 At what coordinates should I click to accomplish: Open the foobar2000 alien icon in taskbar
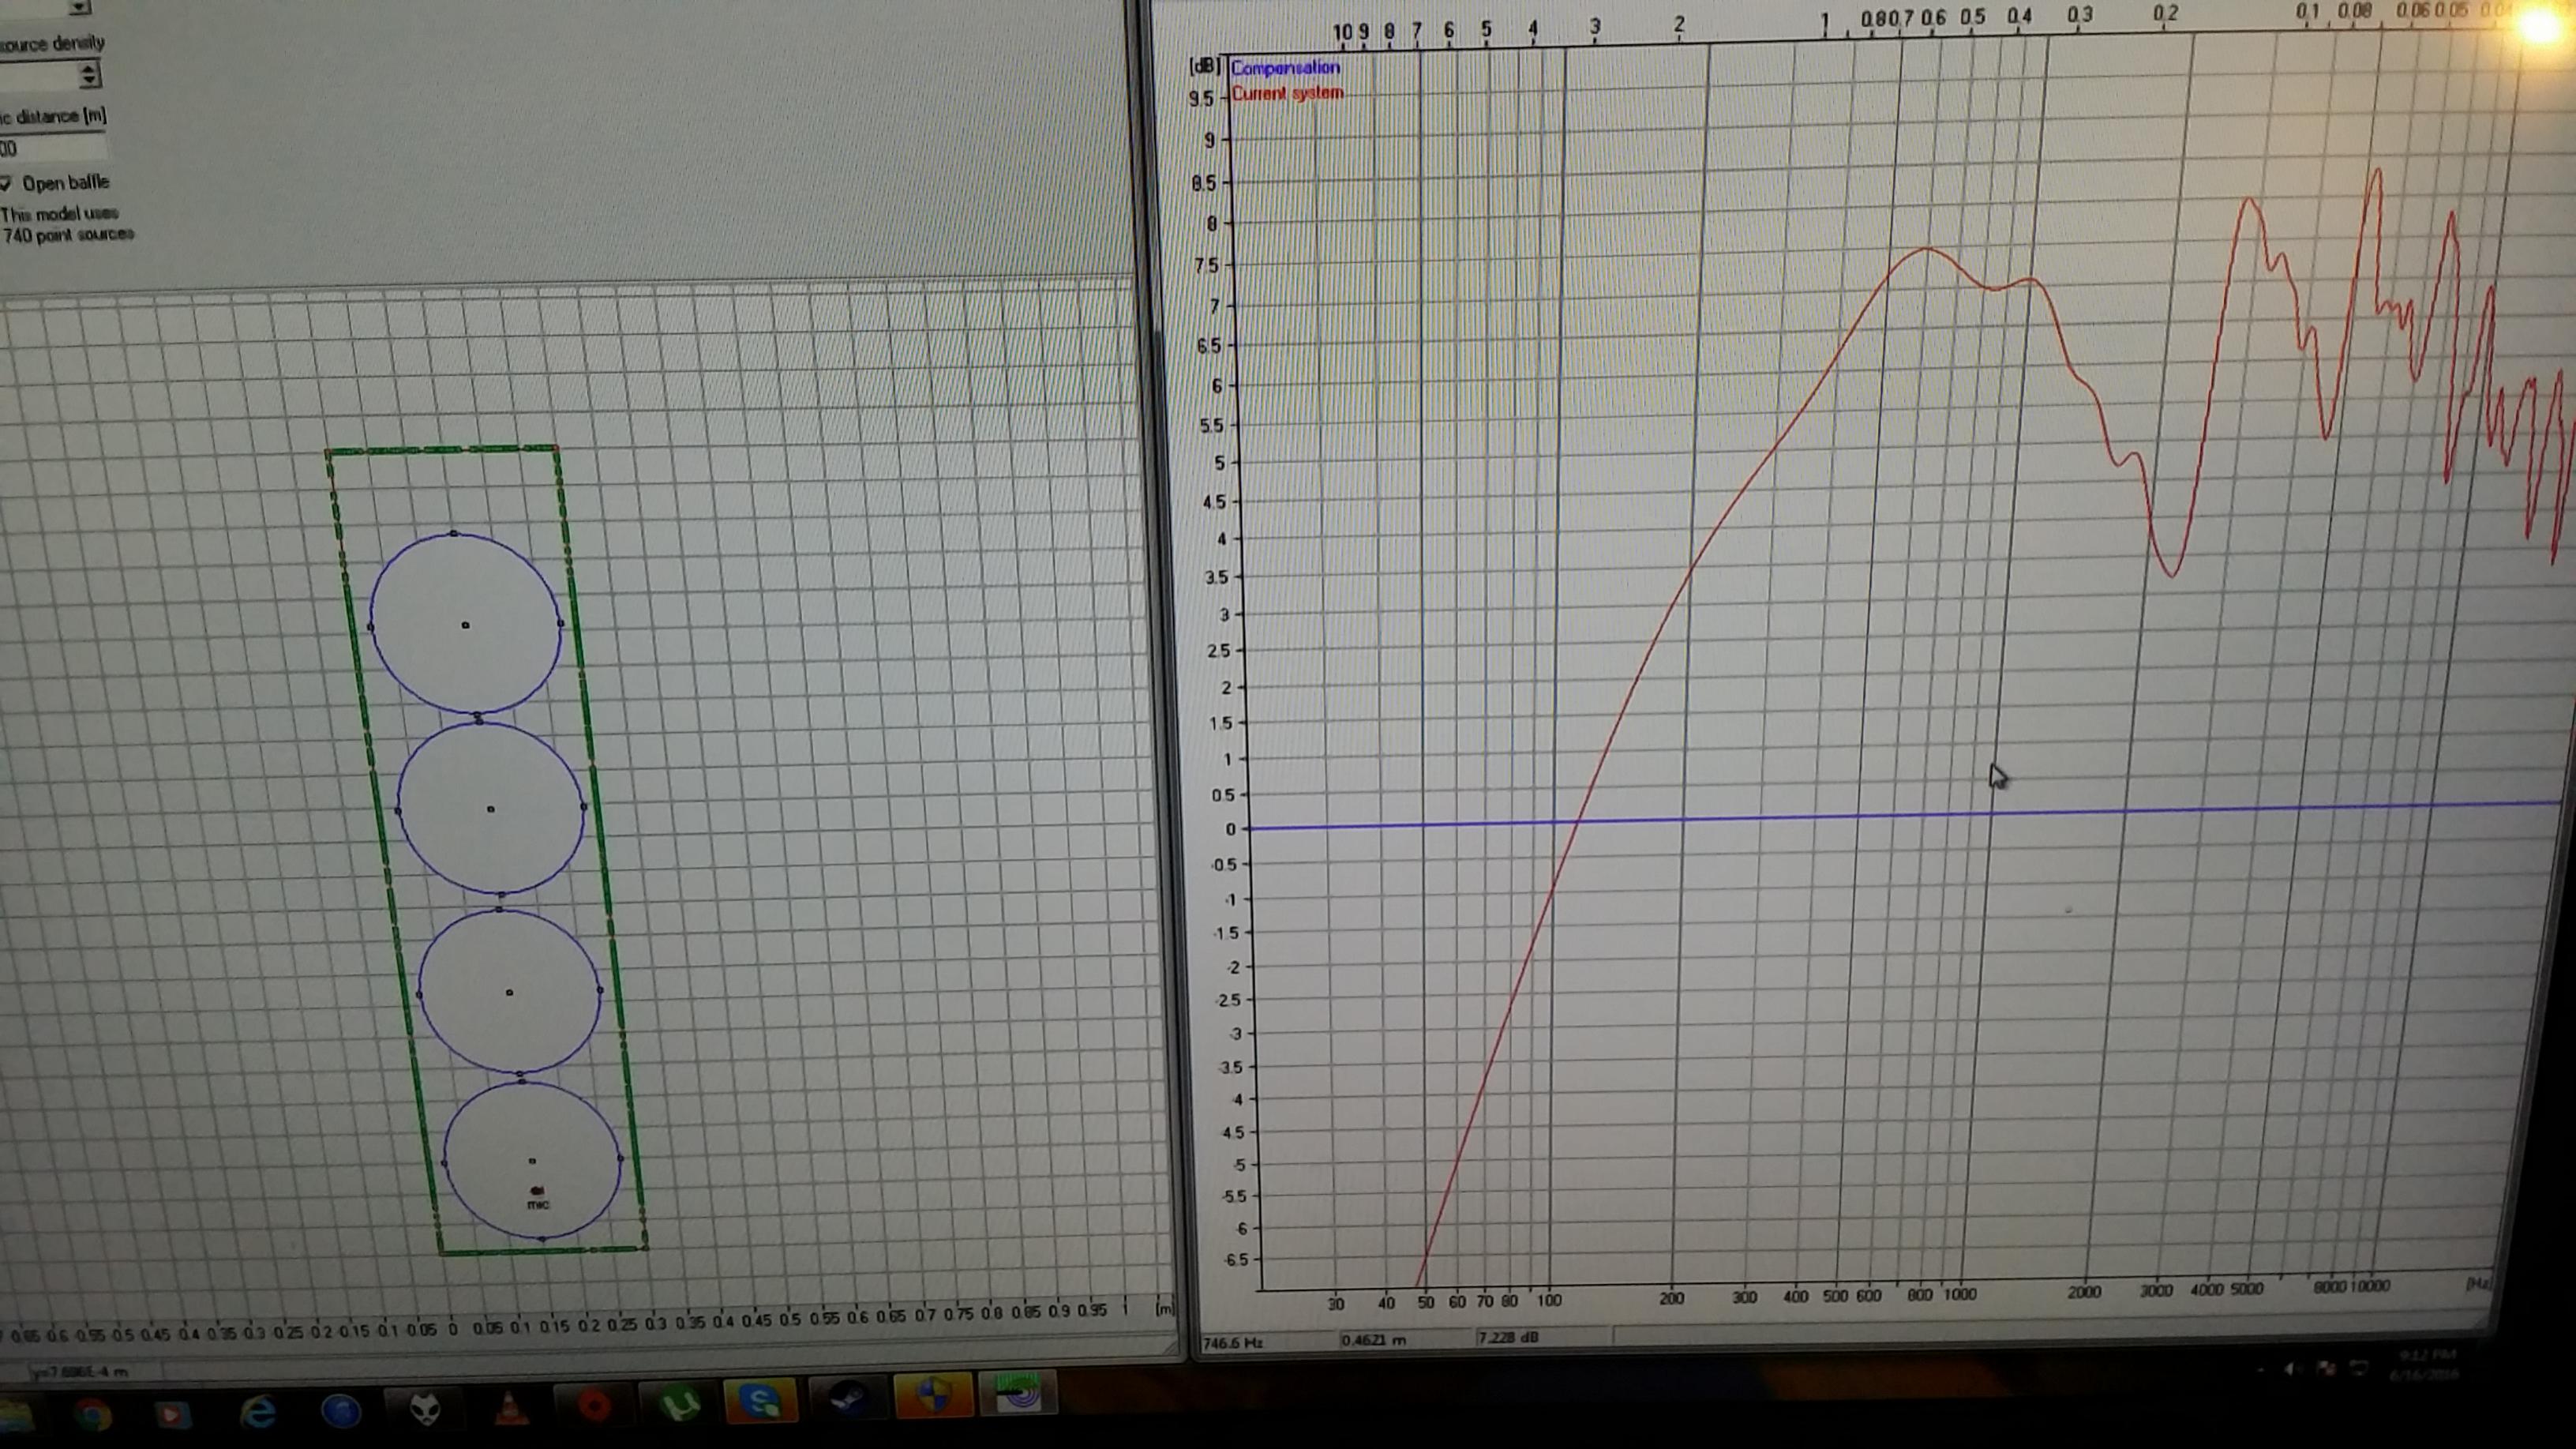[425, 1409]
